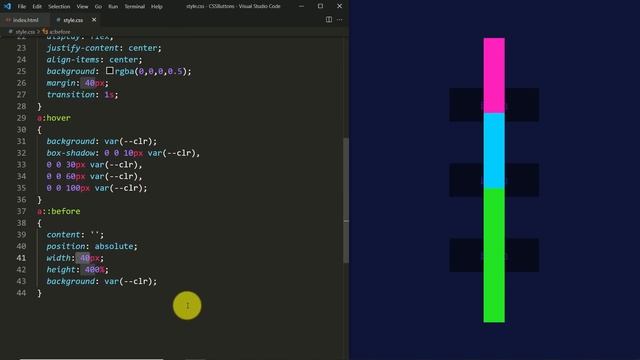This screenshot has width=640, height=360.
Task: Open the Go menu
Action: point(98,7)
